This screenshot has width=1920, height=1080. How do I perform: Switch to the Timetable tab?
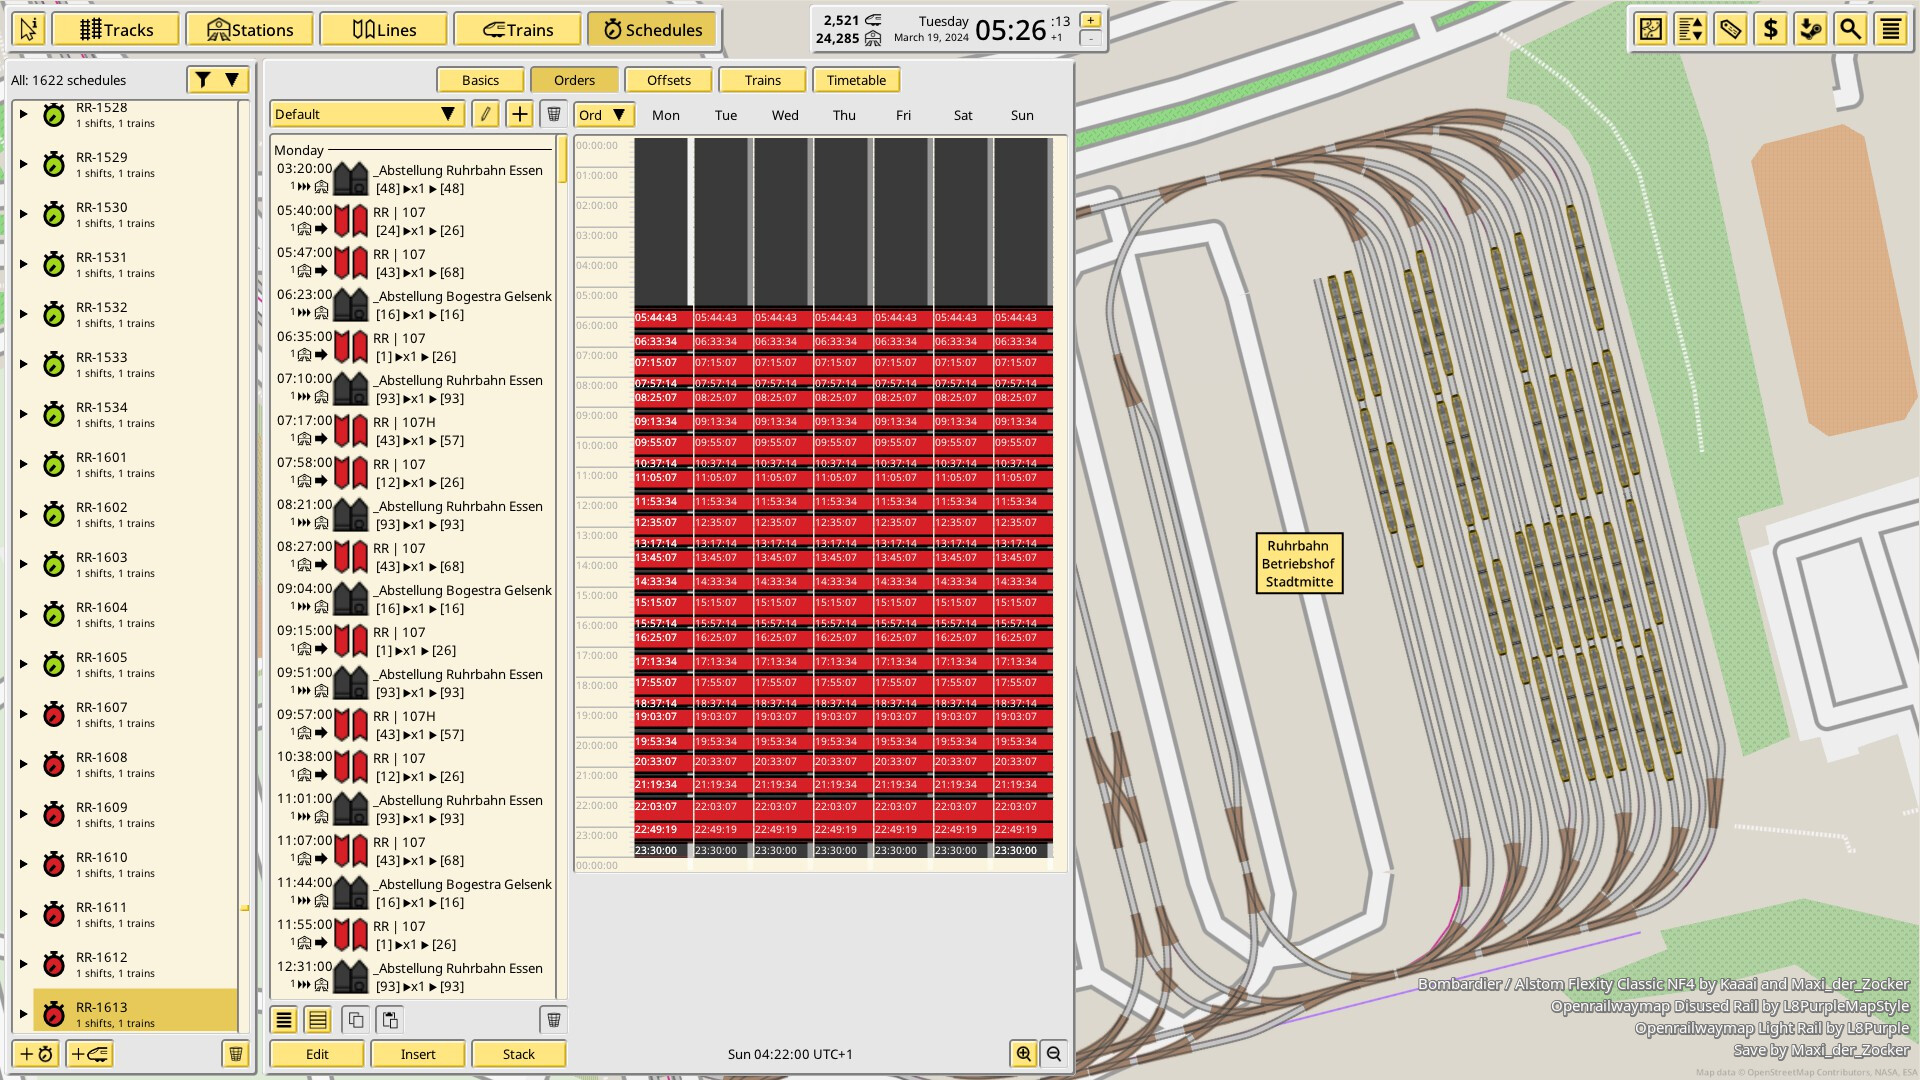[x=856, y=79]
